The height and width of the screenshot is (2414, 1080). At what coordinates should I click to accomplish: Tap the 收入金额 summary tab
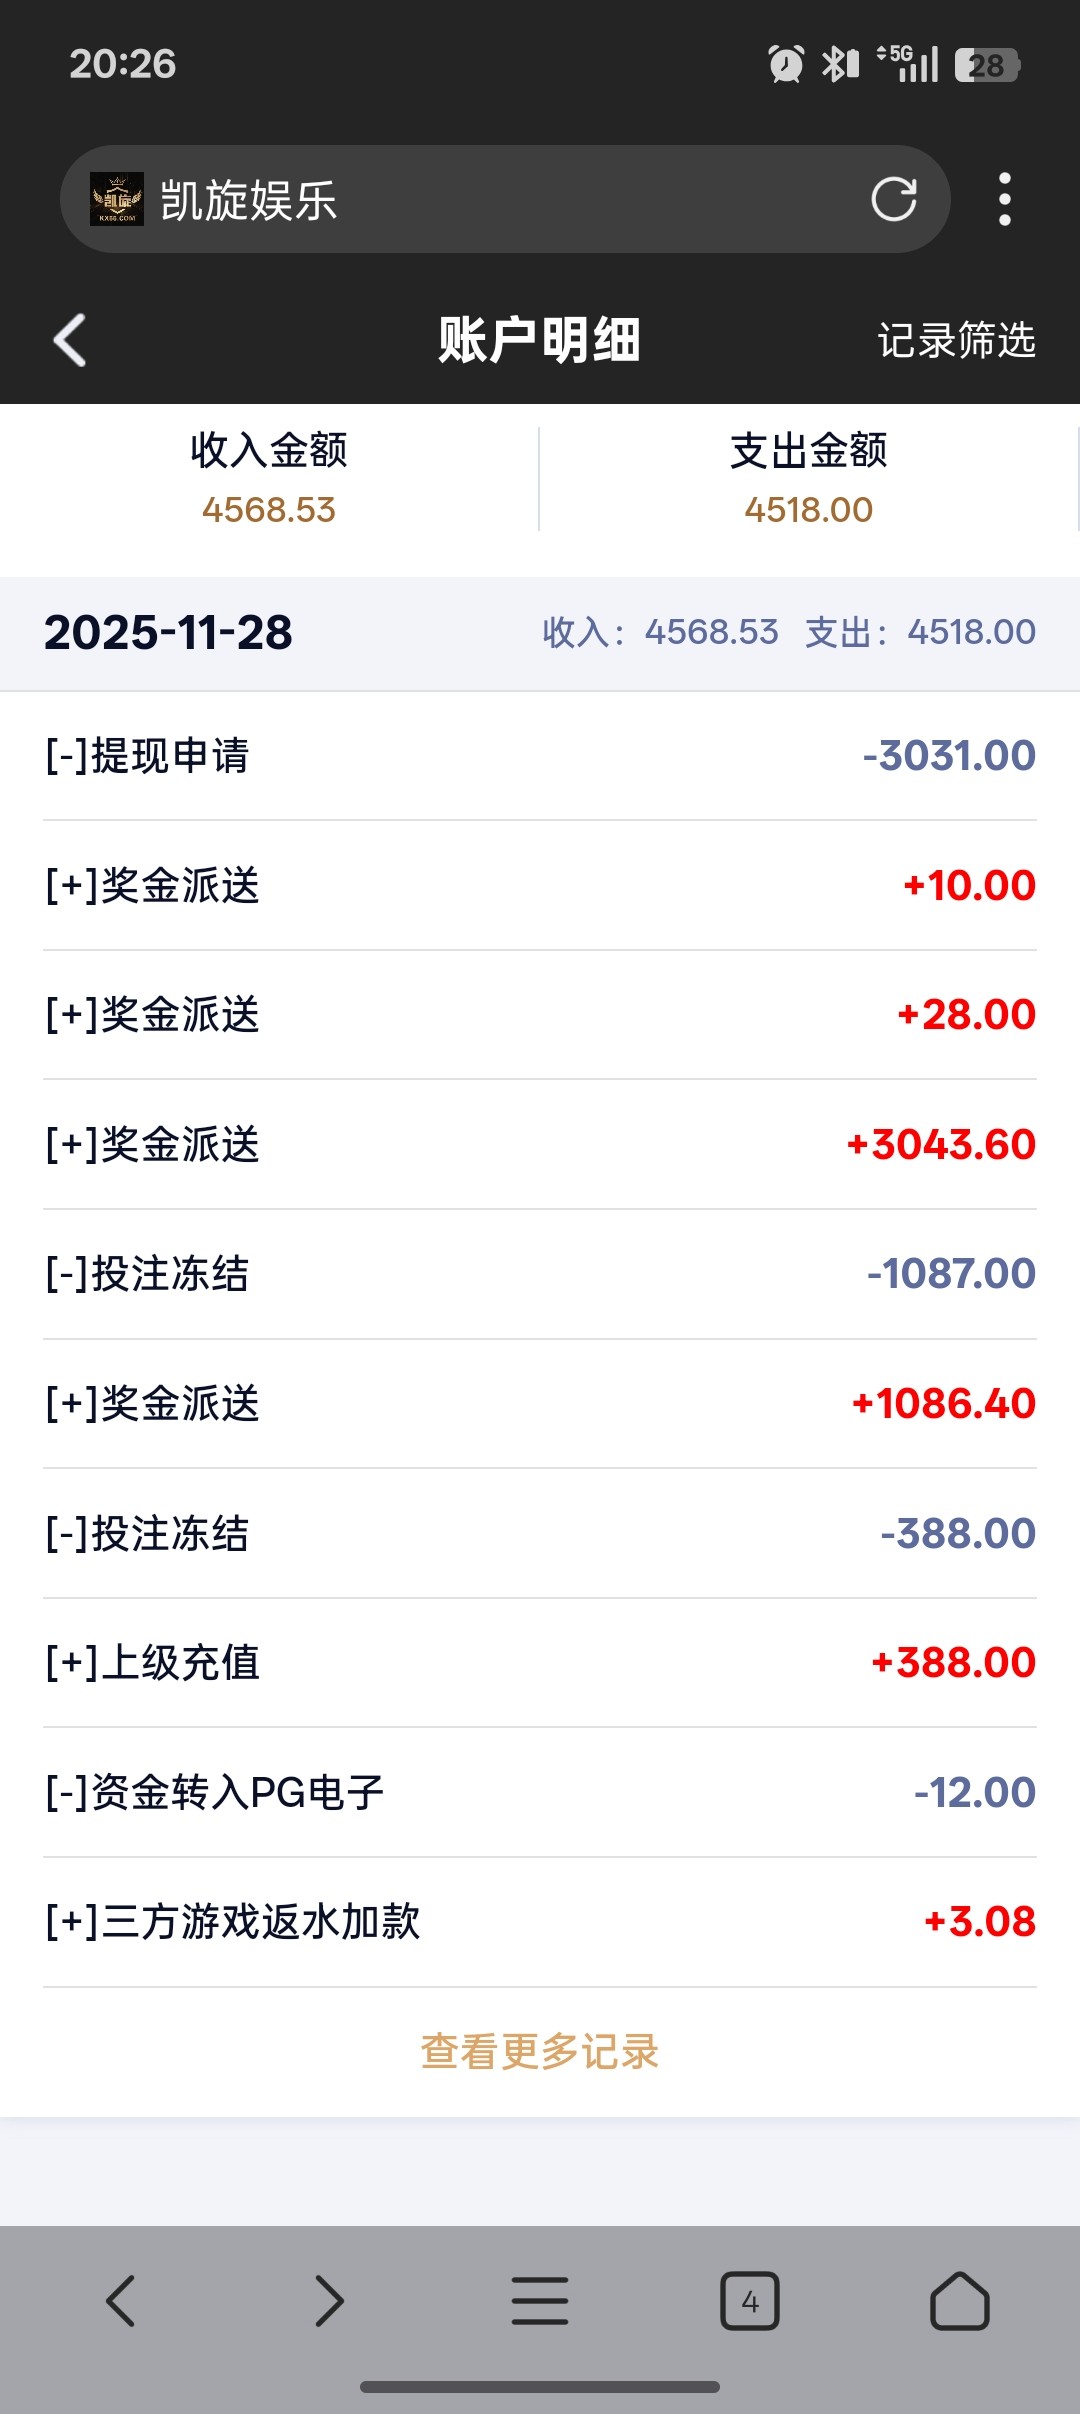point(269,479)
